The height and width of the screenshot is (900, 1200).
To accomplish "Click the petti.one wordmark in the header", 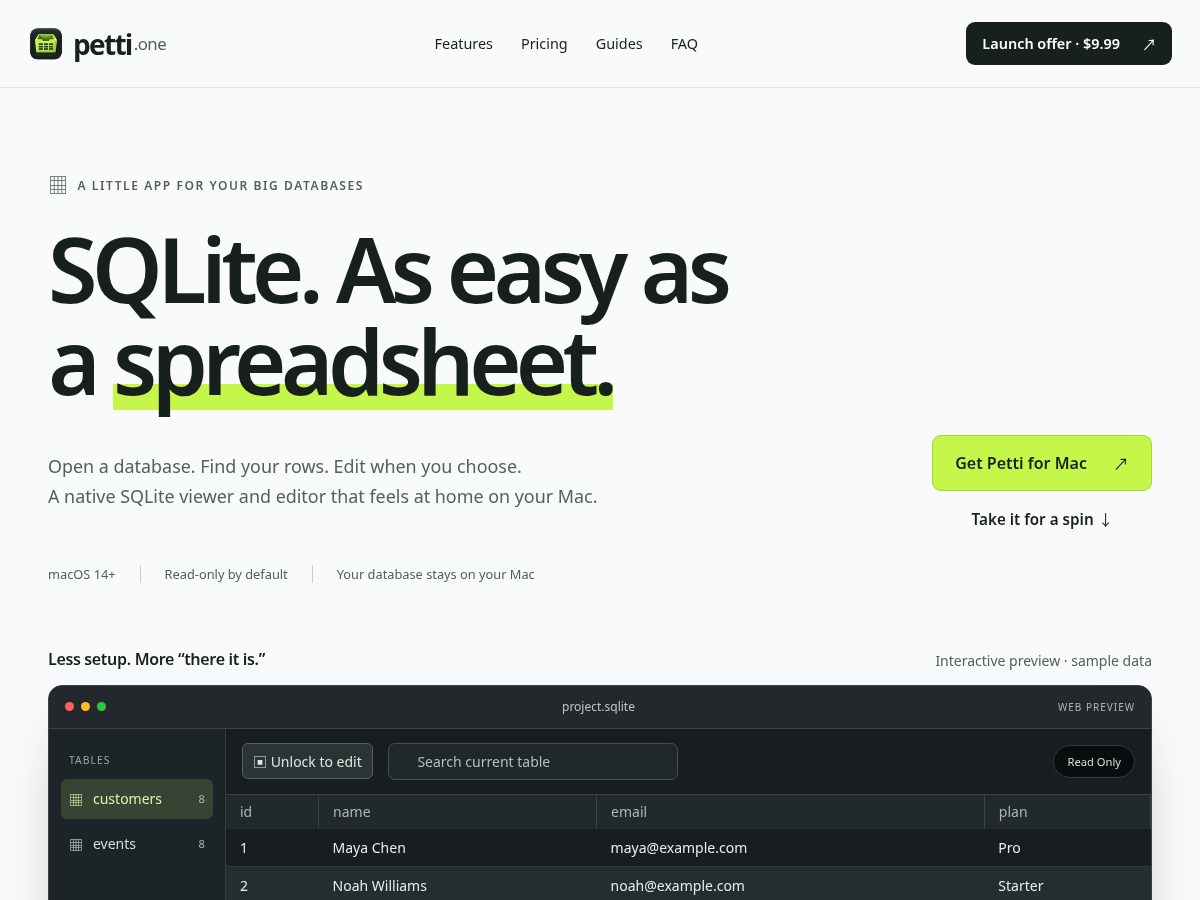I will (120, 45).
